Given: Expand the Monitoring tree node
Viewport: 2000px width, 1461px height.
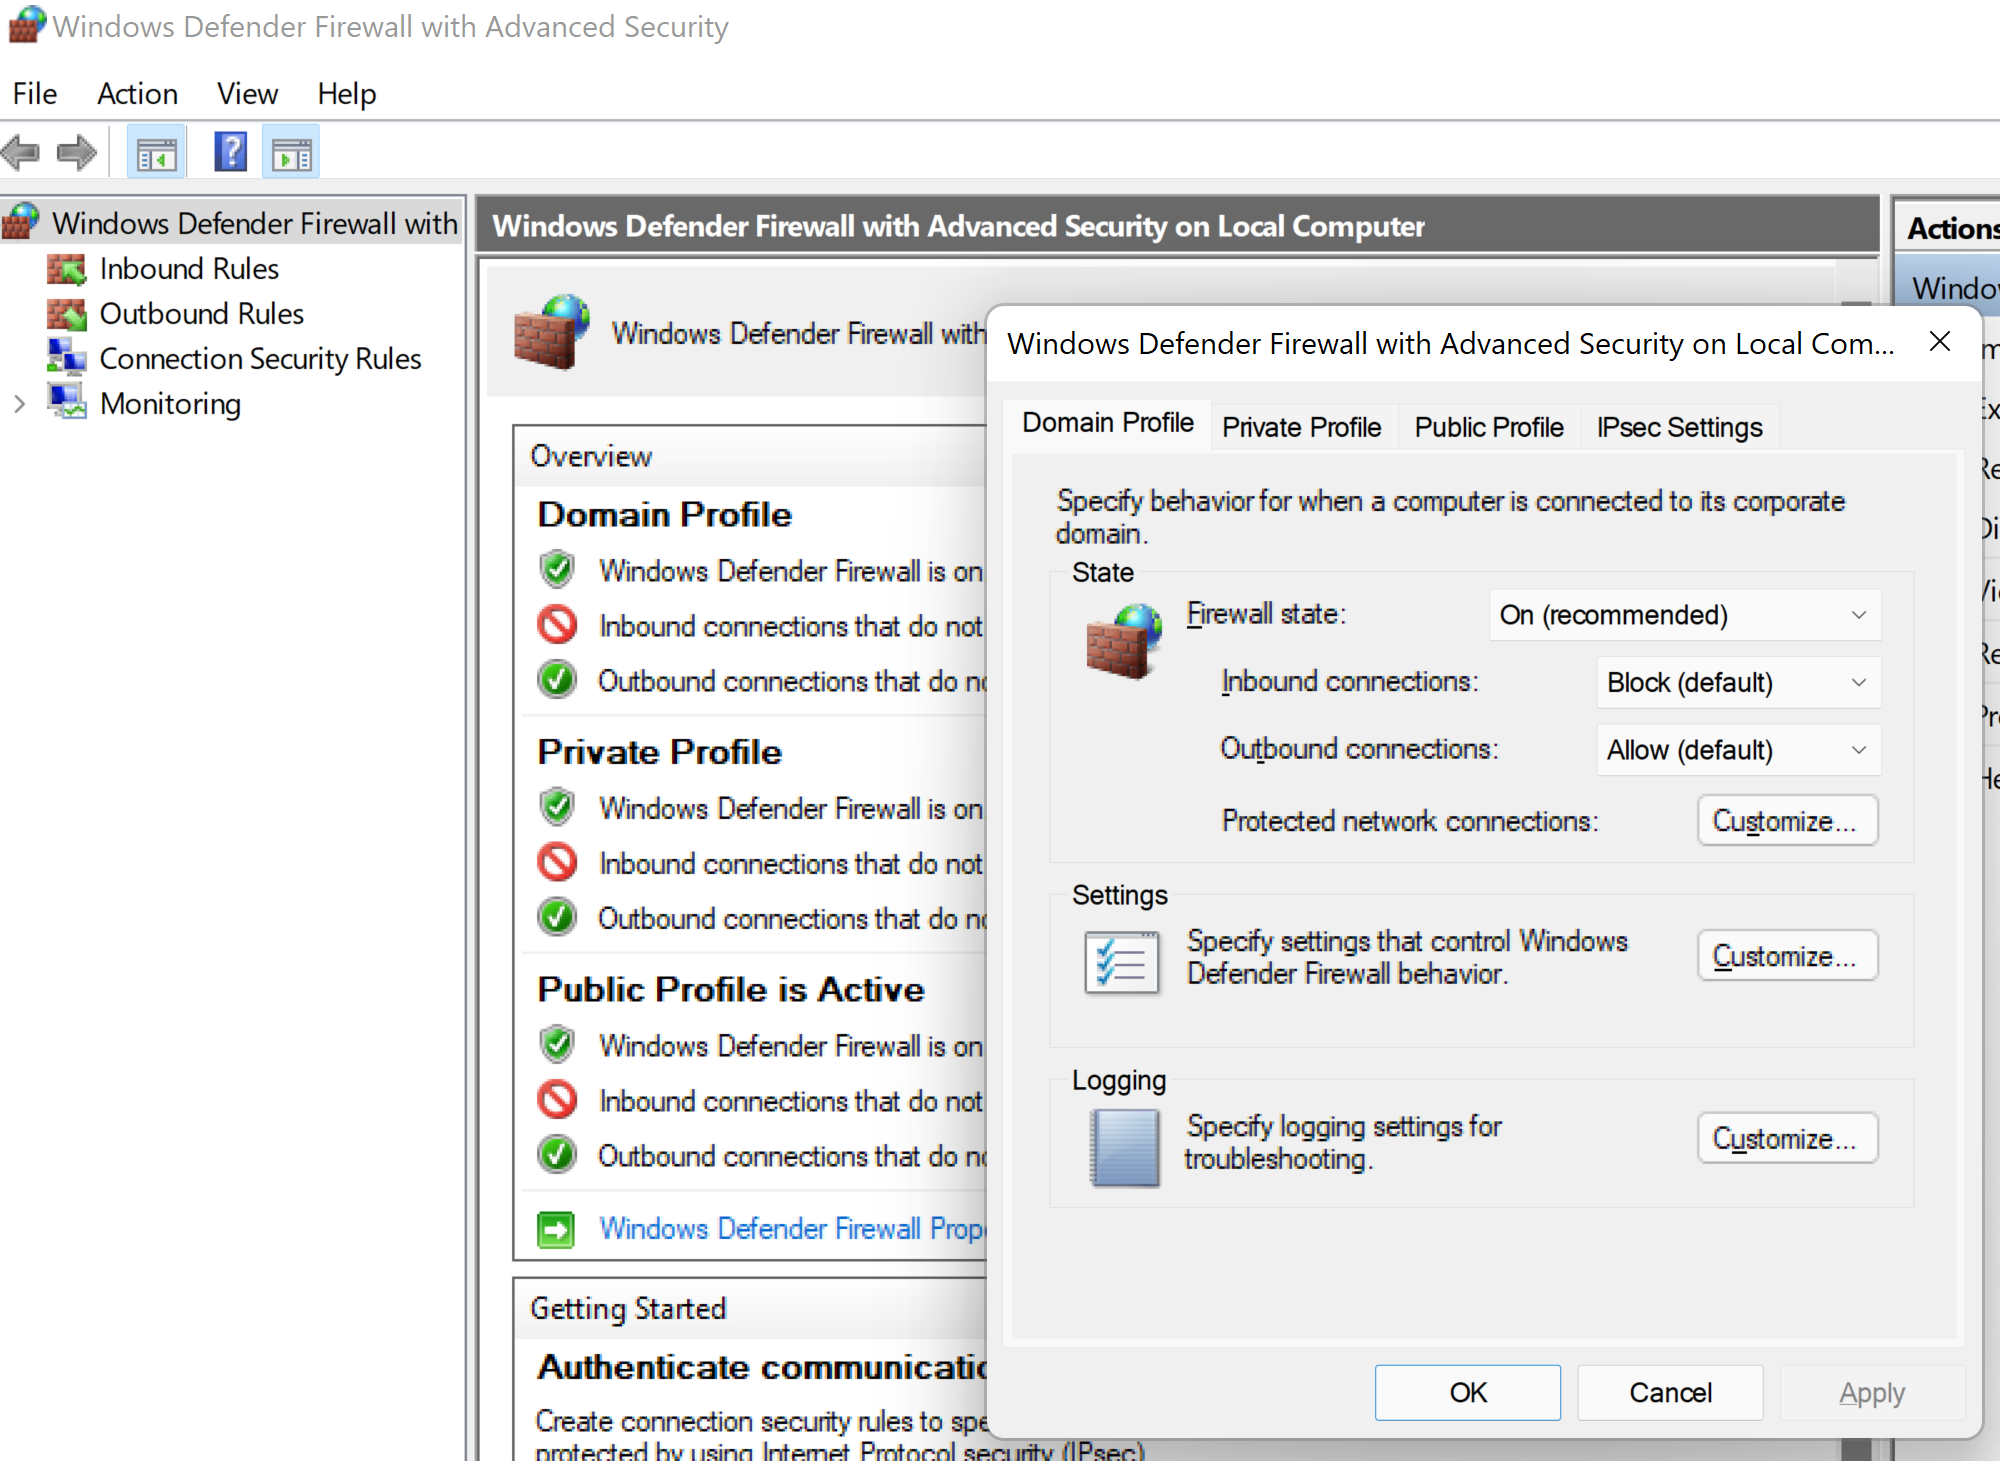Looking at the screenshot, I should coord(20,404).
